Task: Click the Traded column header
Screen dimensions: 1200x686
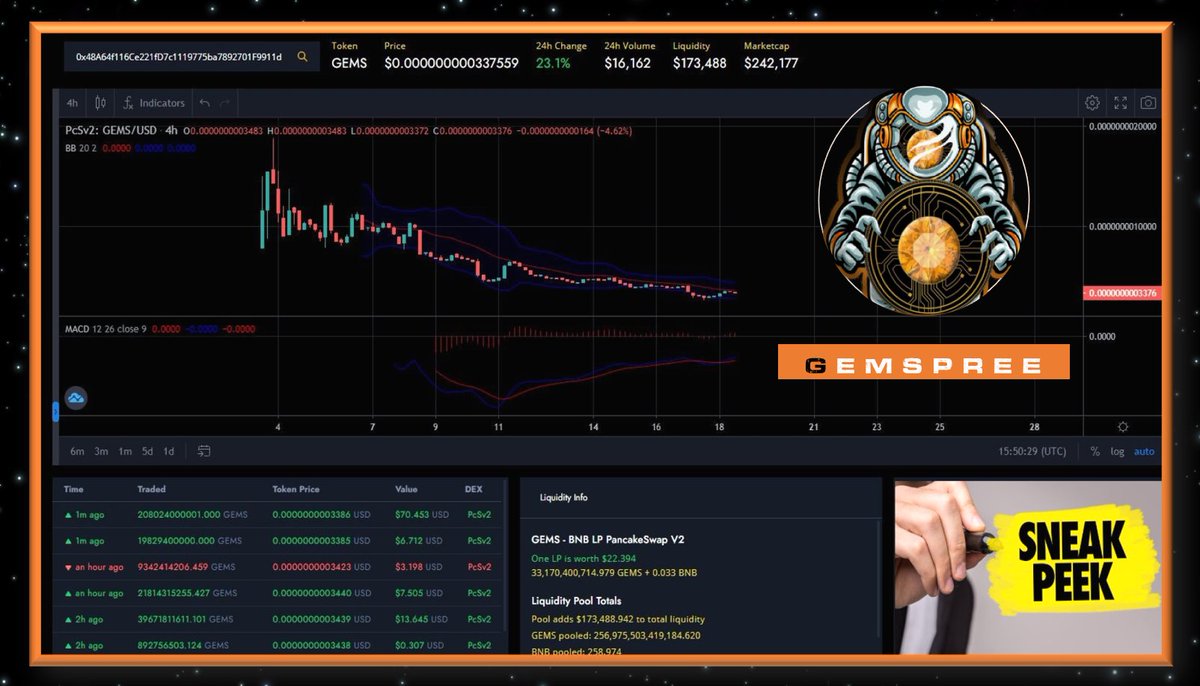Action: [x=151, y=490]
